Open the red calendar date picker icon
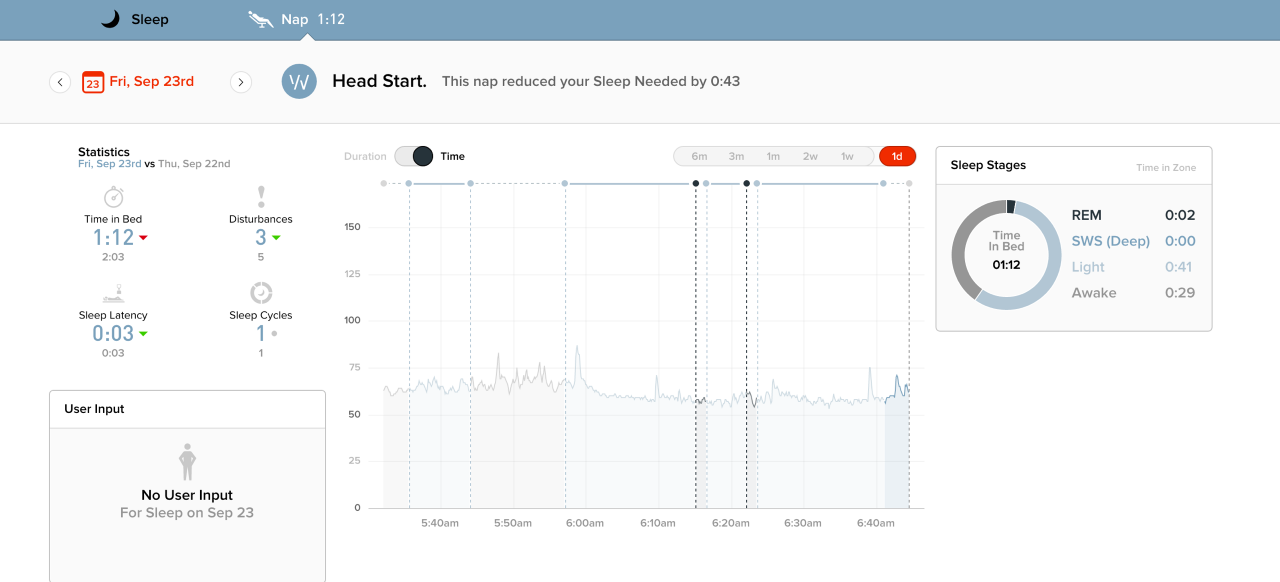1280x582 pixels. click(x=93, y=82)
